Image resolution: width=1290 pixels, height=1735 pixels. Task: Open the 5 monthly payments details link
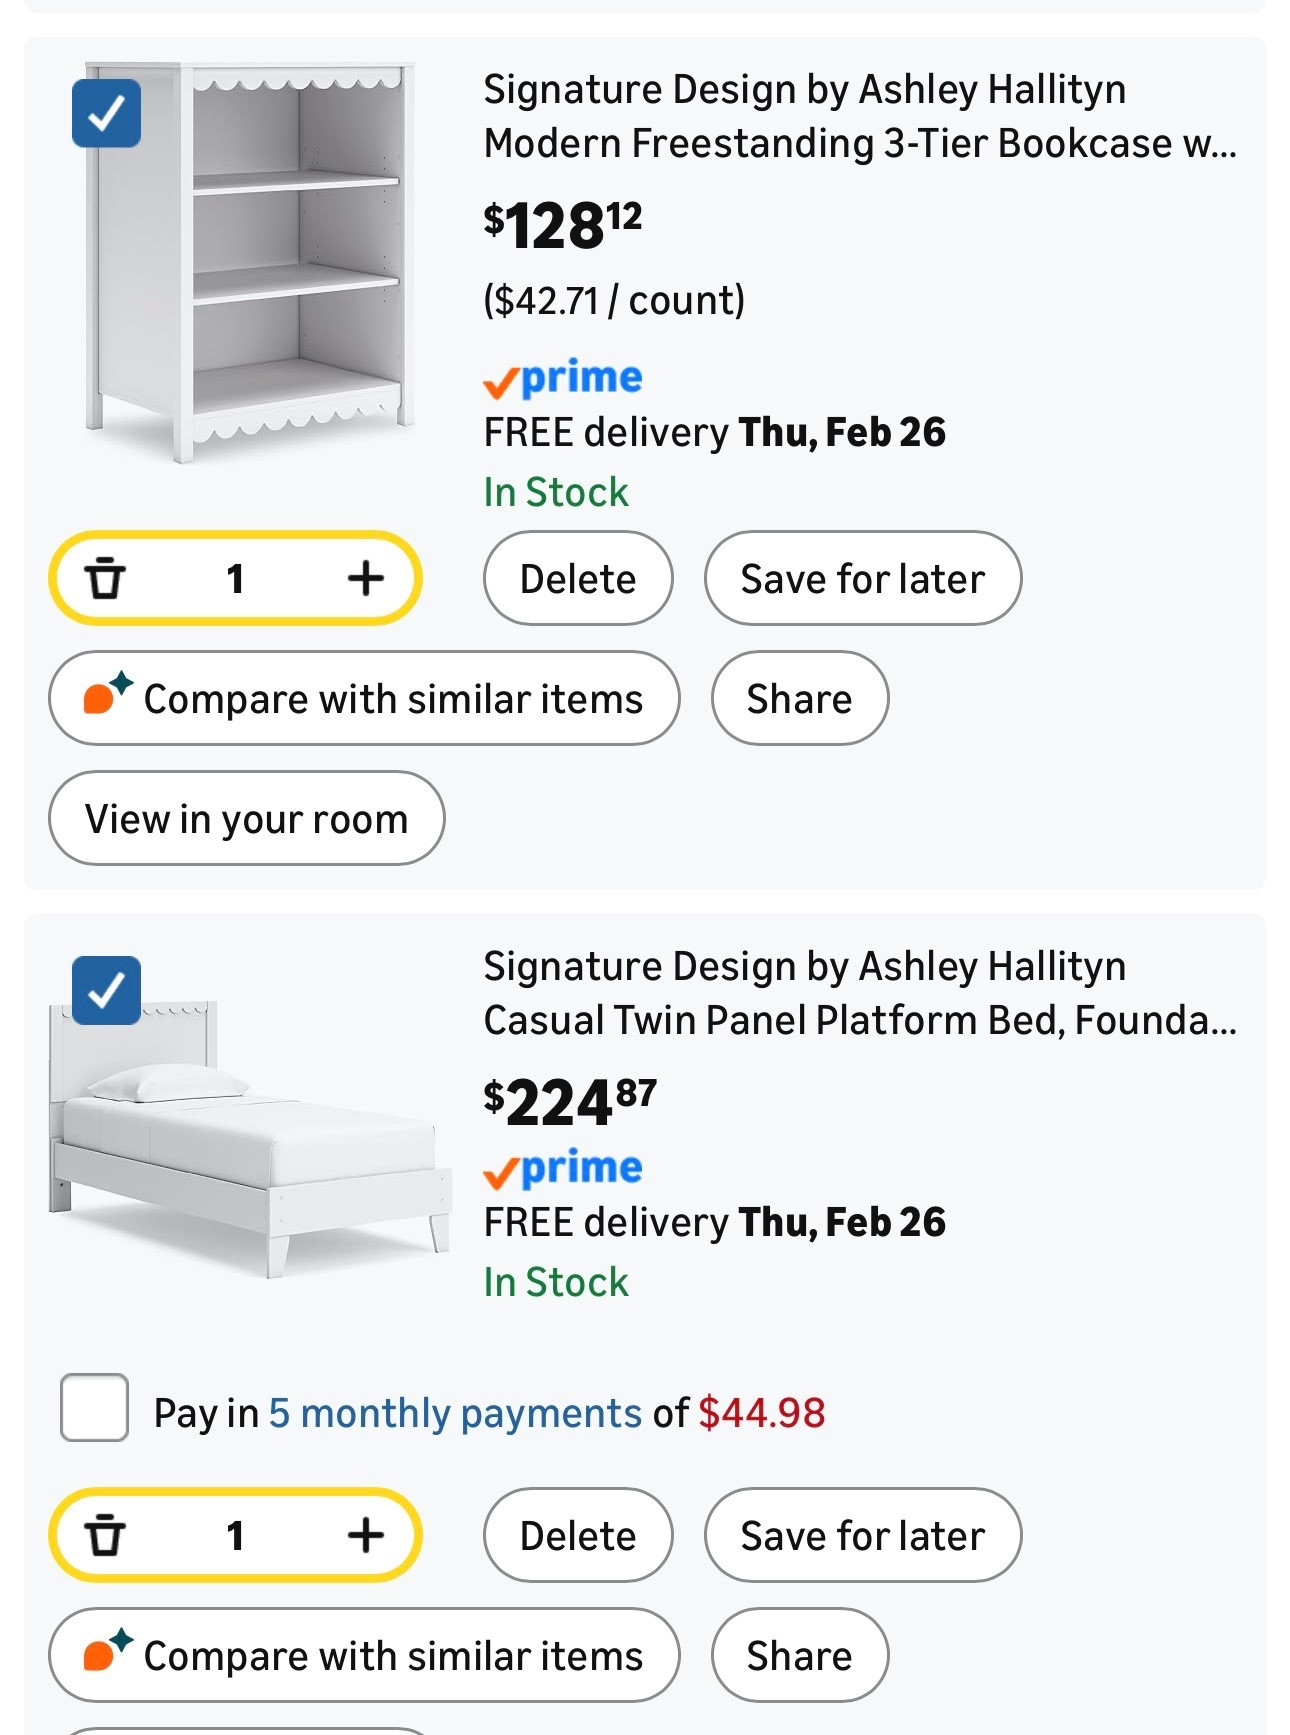(x=455, y=1412)
